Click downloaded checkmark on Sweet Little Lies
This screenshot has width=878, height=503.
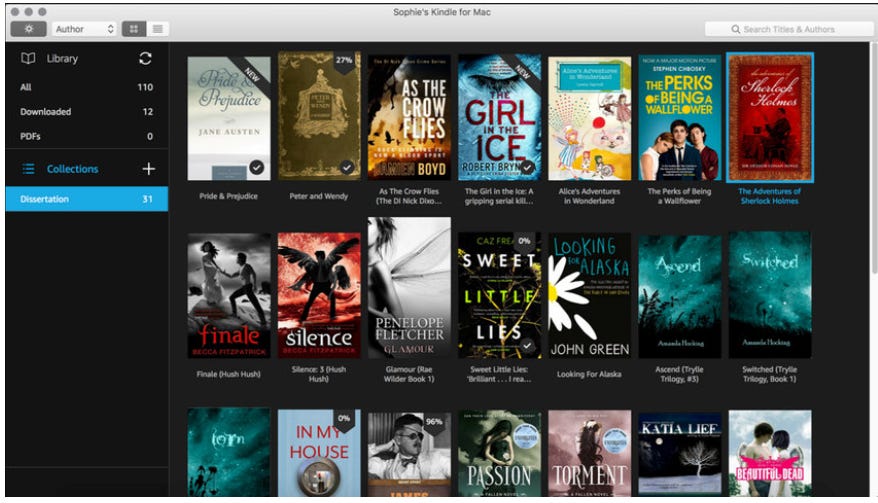pos(527,346)
